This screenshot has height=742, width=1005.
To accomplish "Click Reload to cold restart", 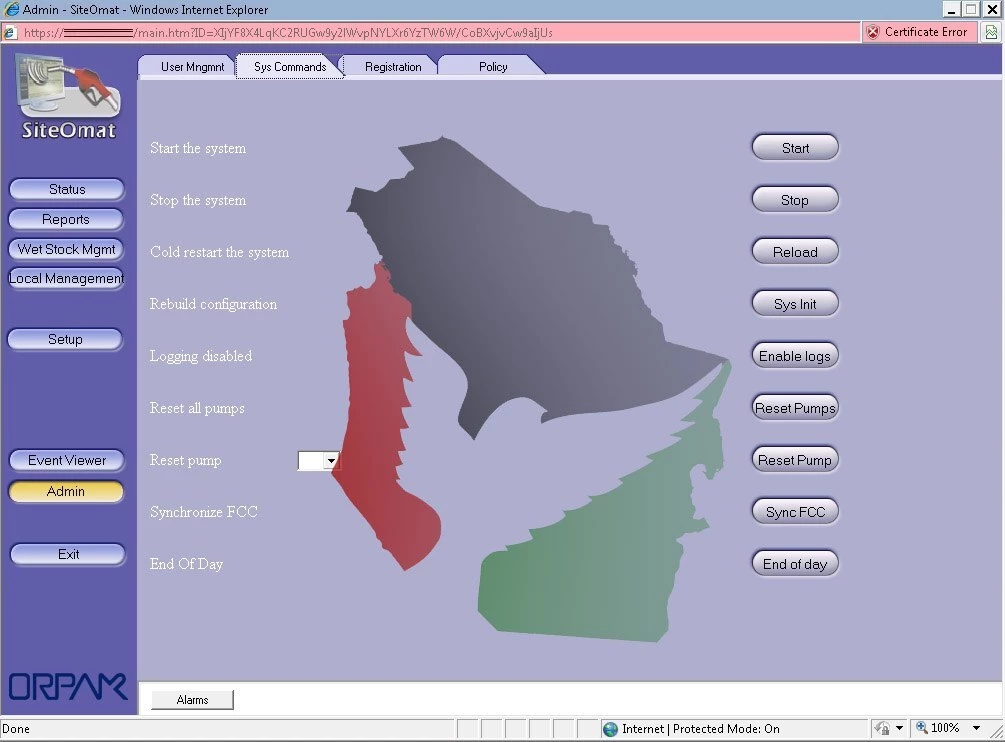I will point(795,252).
